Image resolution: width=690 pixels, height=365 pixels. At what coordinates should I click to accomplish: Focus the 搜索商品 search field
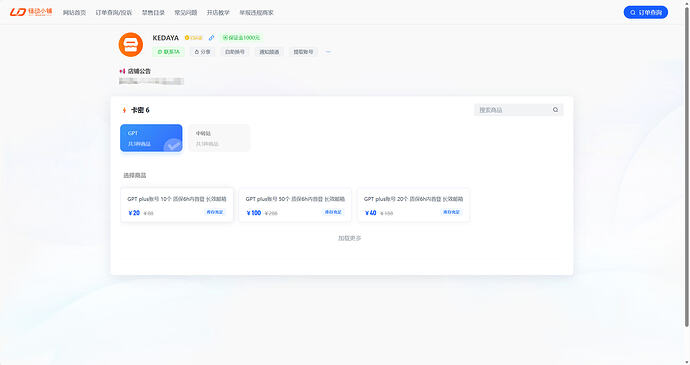pyautogui.click(x=518, y=110)
